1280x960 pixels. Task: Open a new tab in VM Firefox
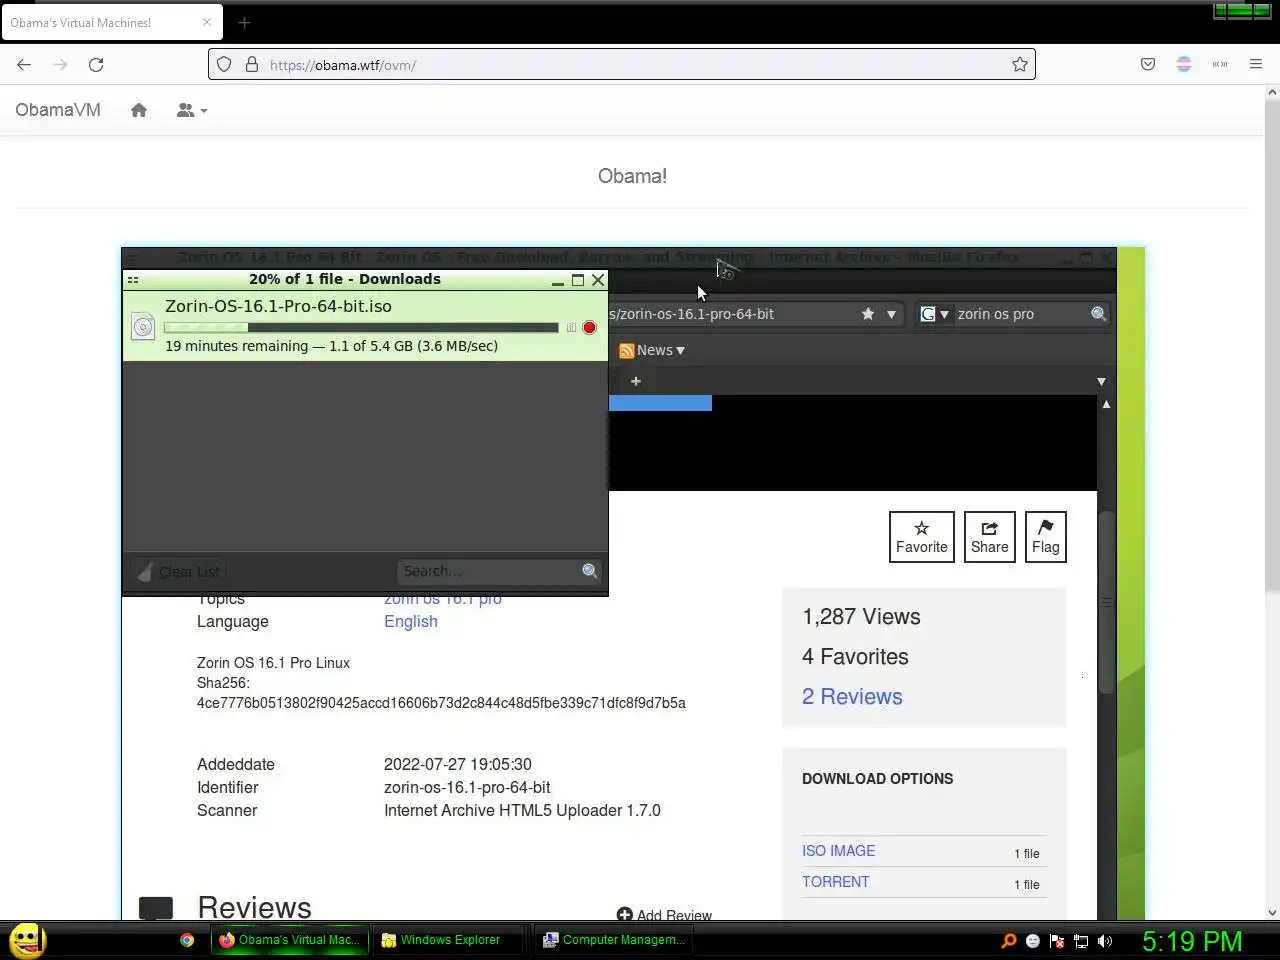(636, 381)
